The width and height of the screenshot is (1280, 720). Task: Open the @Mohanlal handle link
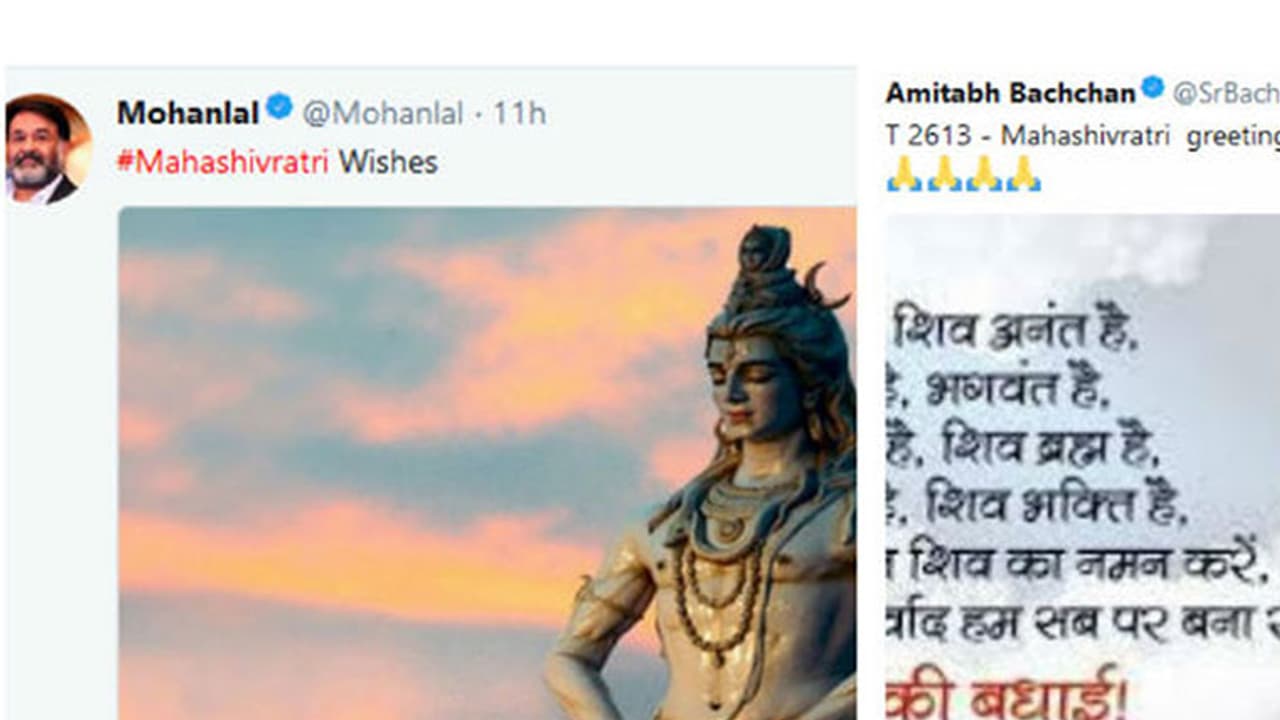(x=383, y=113)
